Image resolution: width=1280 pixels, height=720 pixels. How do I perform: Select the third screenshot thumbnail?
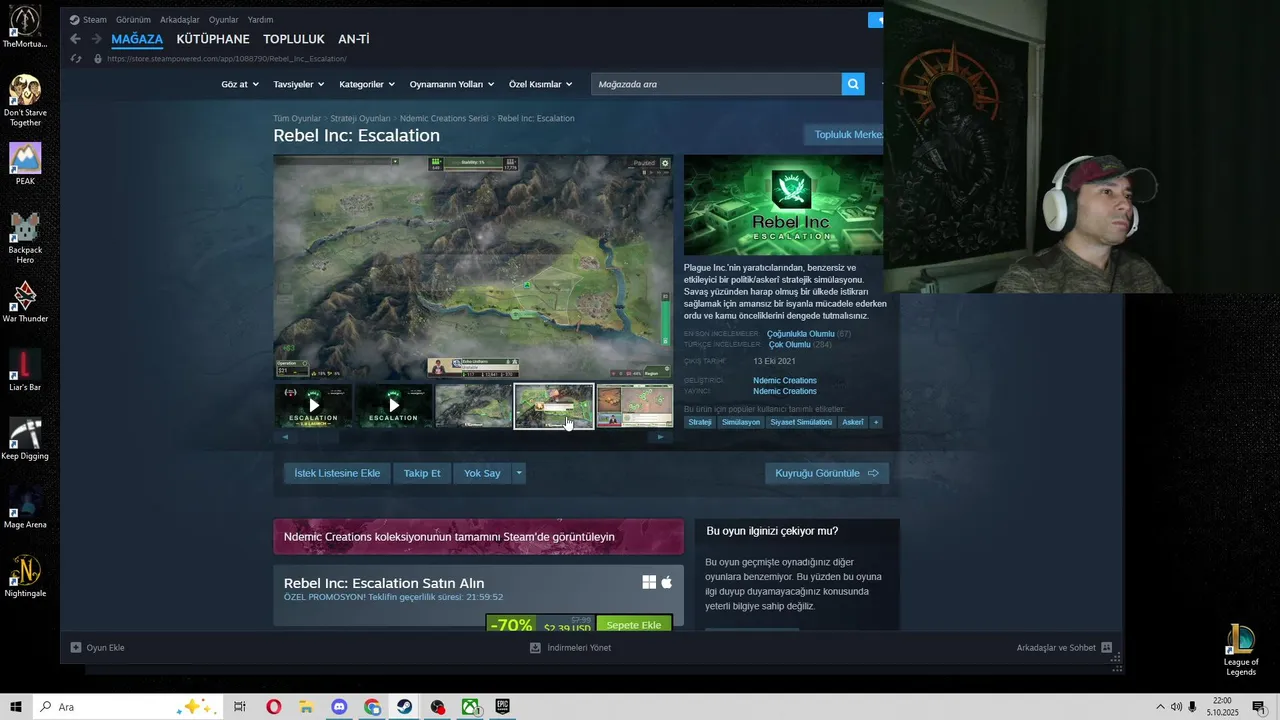coord(634,406)
